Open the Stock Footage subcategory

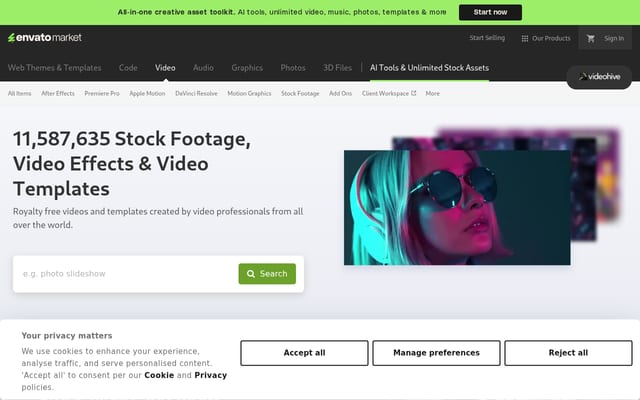point(300,93)
